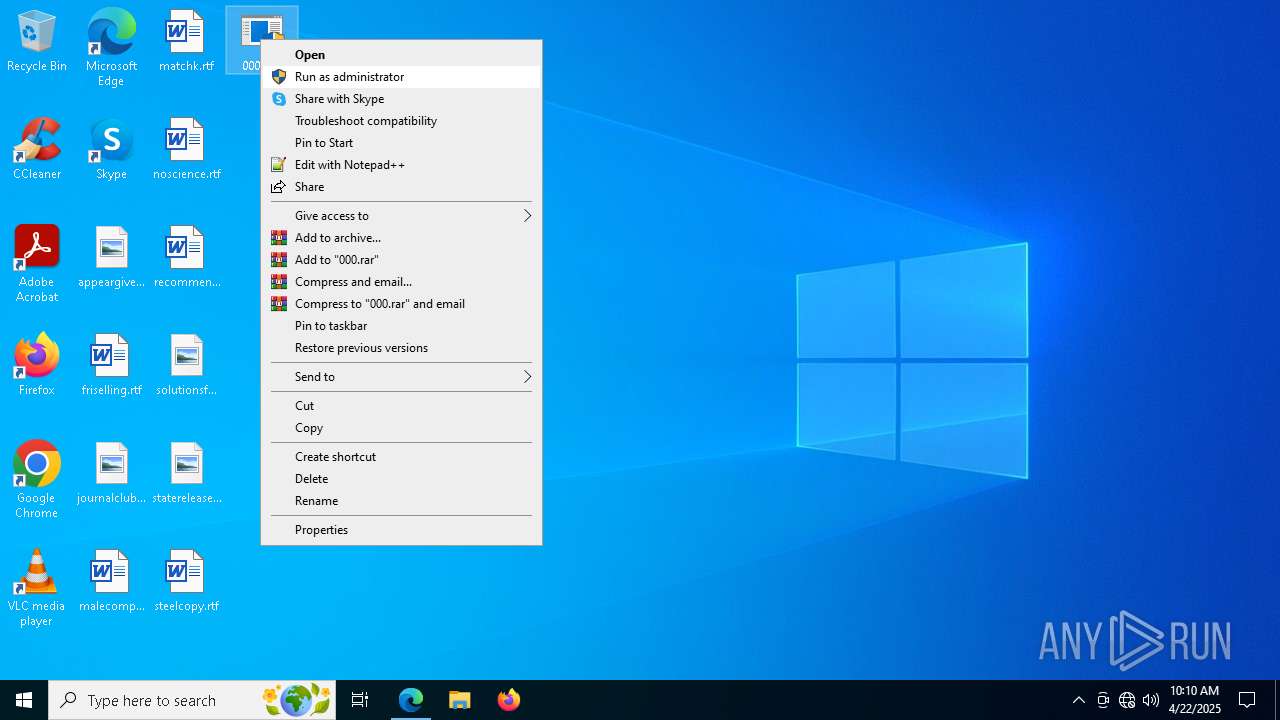Select the Firefox desktop shortcut
The height and width of the screenshot is (720, 1280).
[37, 365]
